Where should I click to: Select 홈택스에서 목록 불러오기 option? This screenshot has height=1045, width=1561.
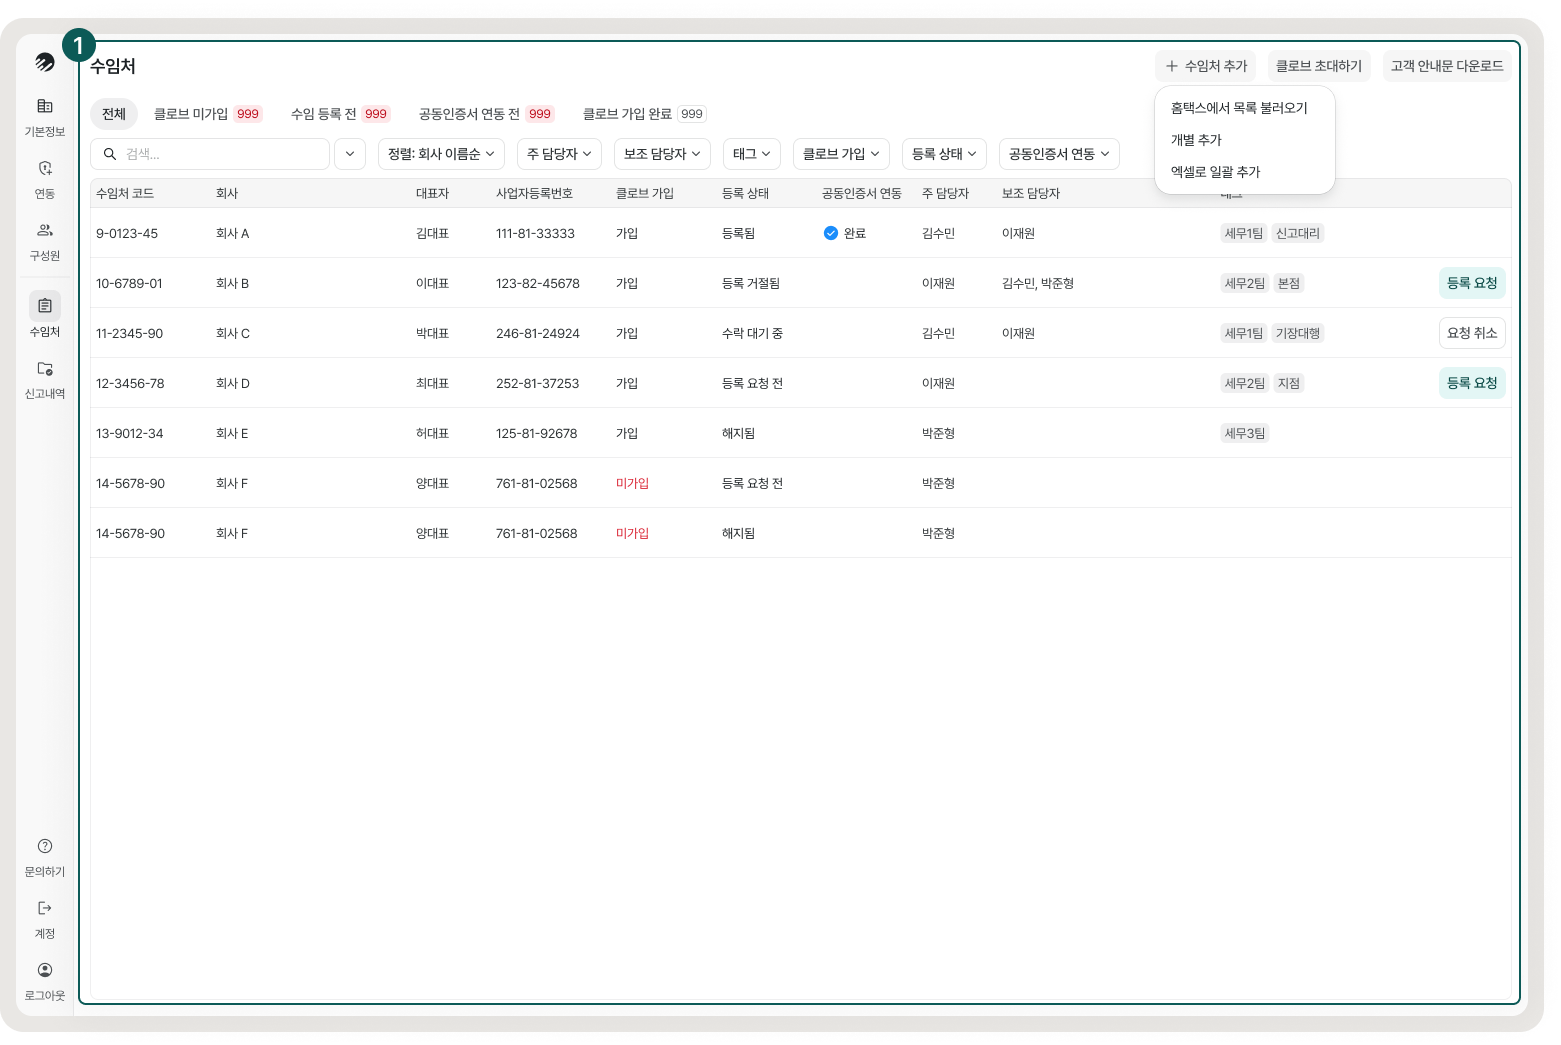click(x=1239, y=108)
